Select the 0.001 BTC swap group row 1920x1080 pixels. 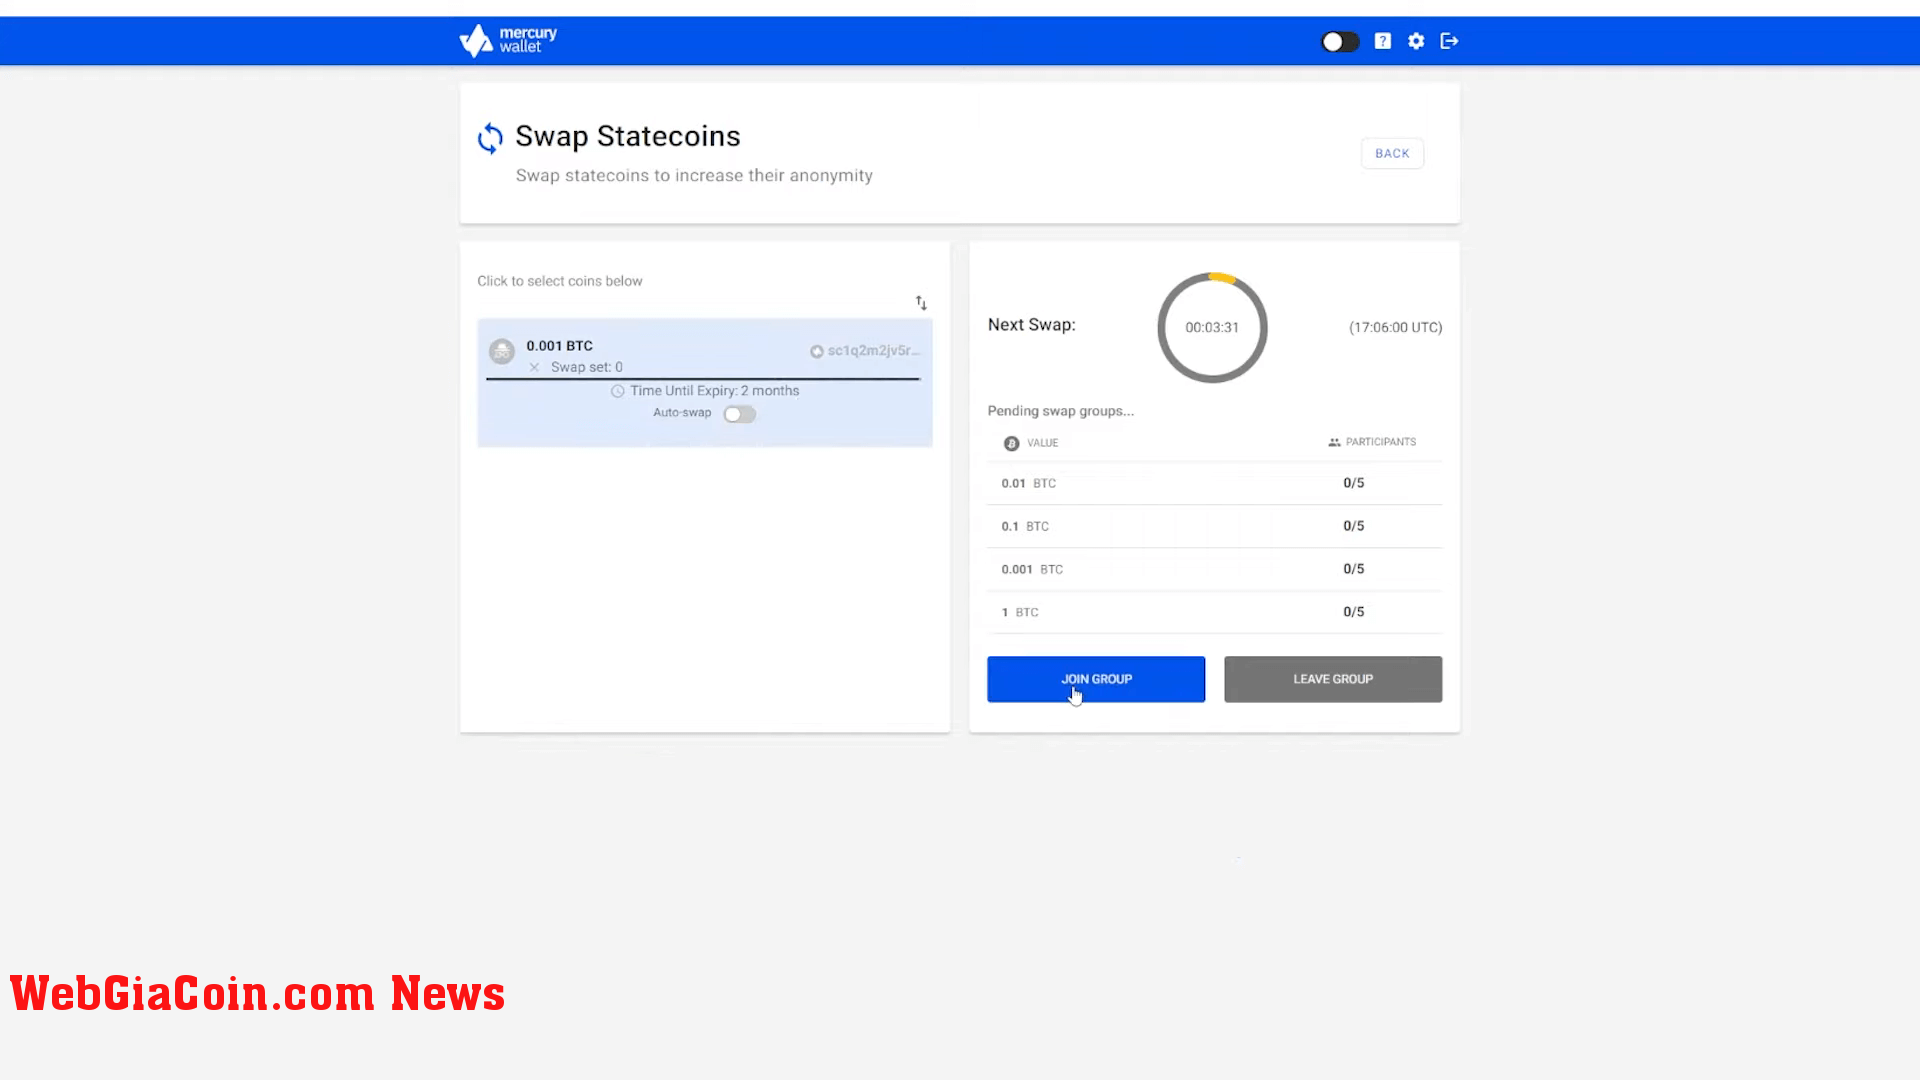(x=1214, y=569)
